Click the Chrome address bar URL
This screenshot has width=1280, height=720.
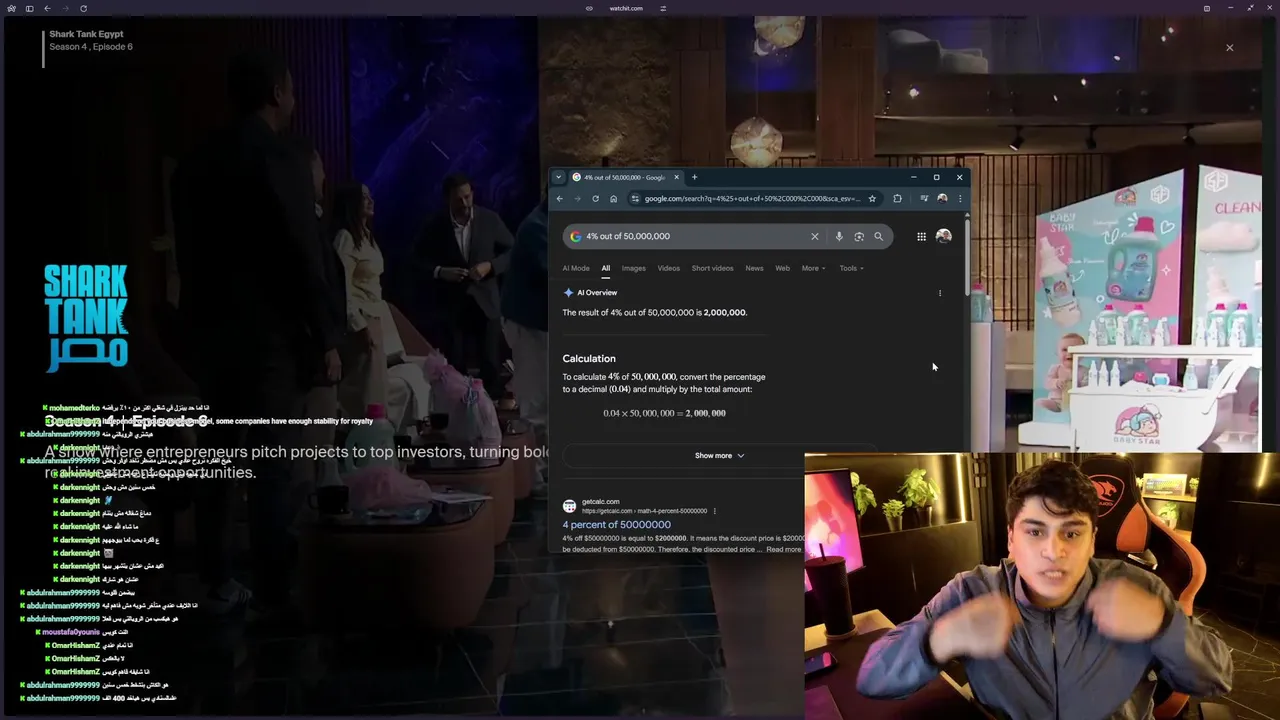pos(752,198)
